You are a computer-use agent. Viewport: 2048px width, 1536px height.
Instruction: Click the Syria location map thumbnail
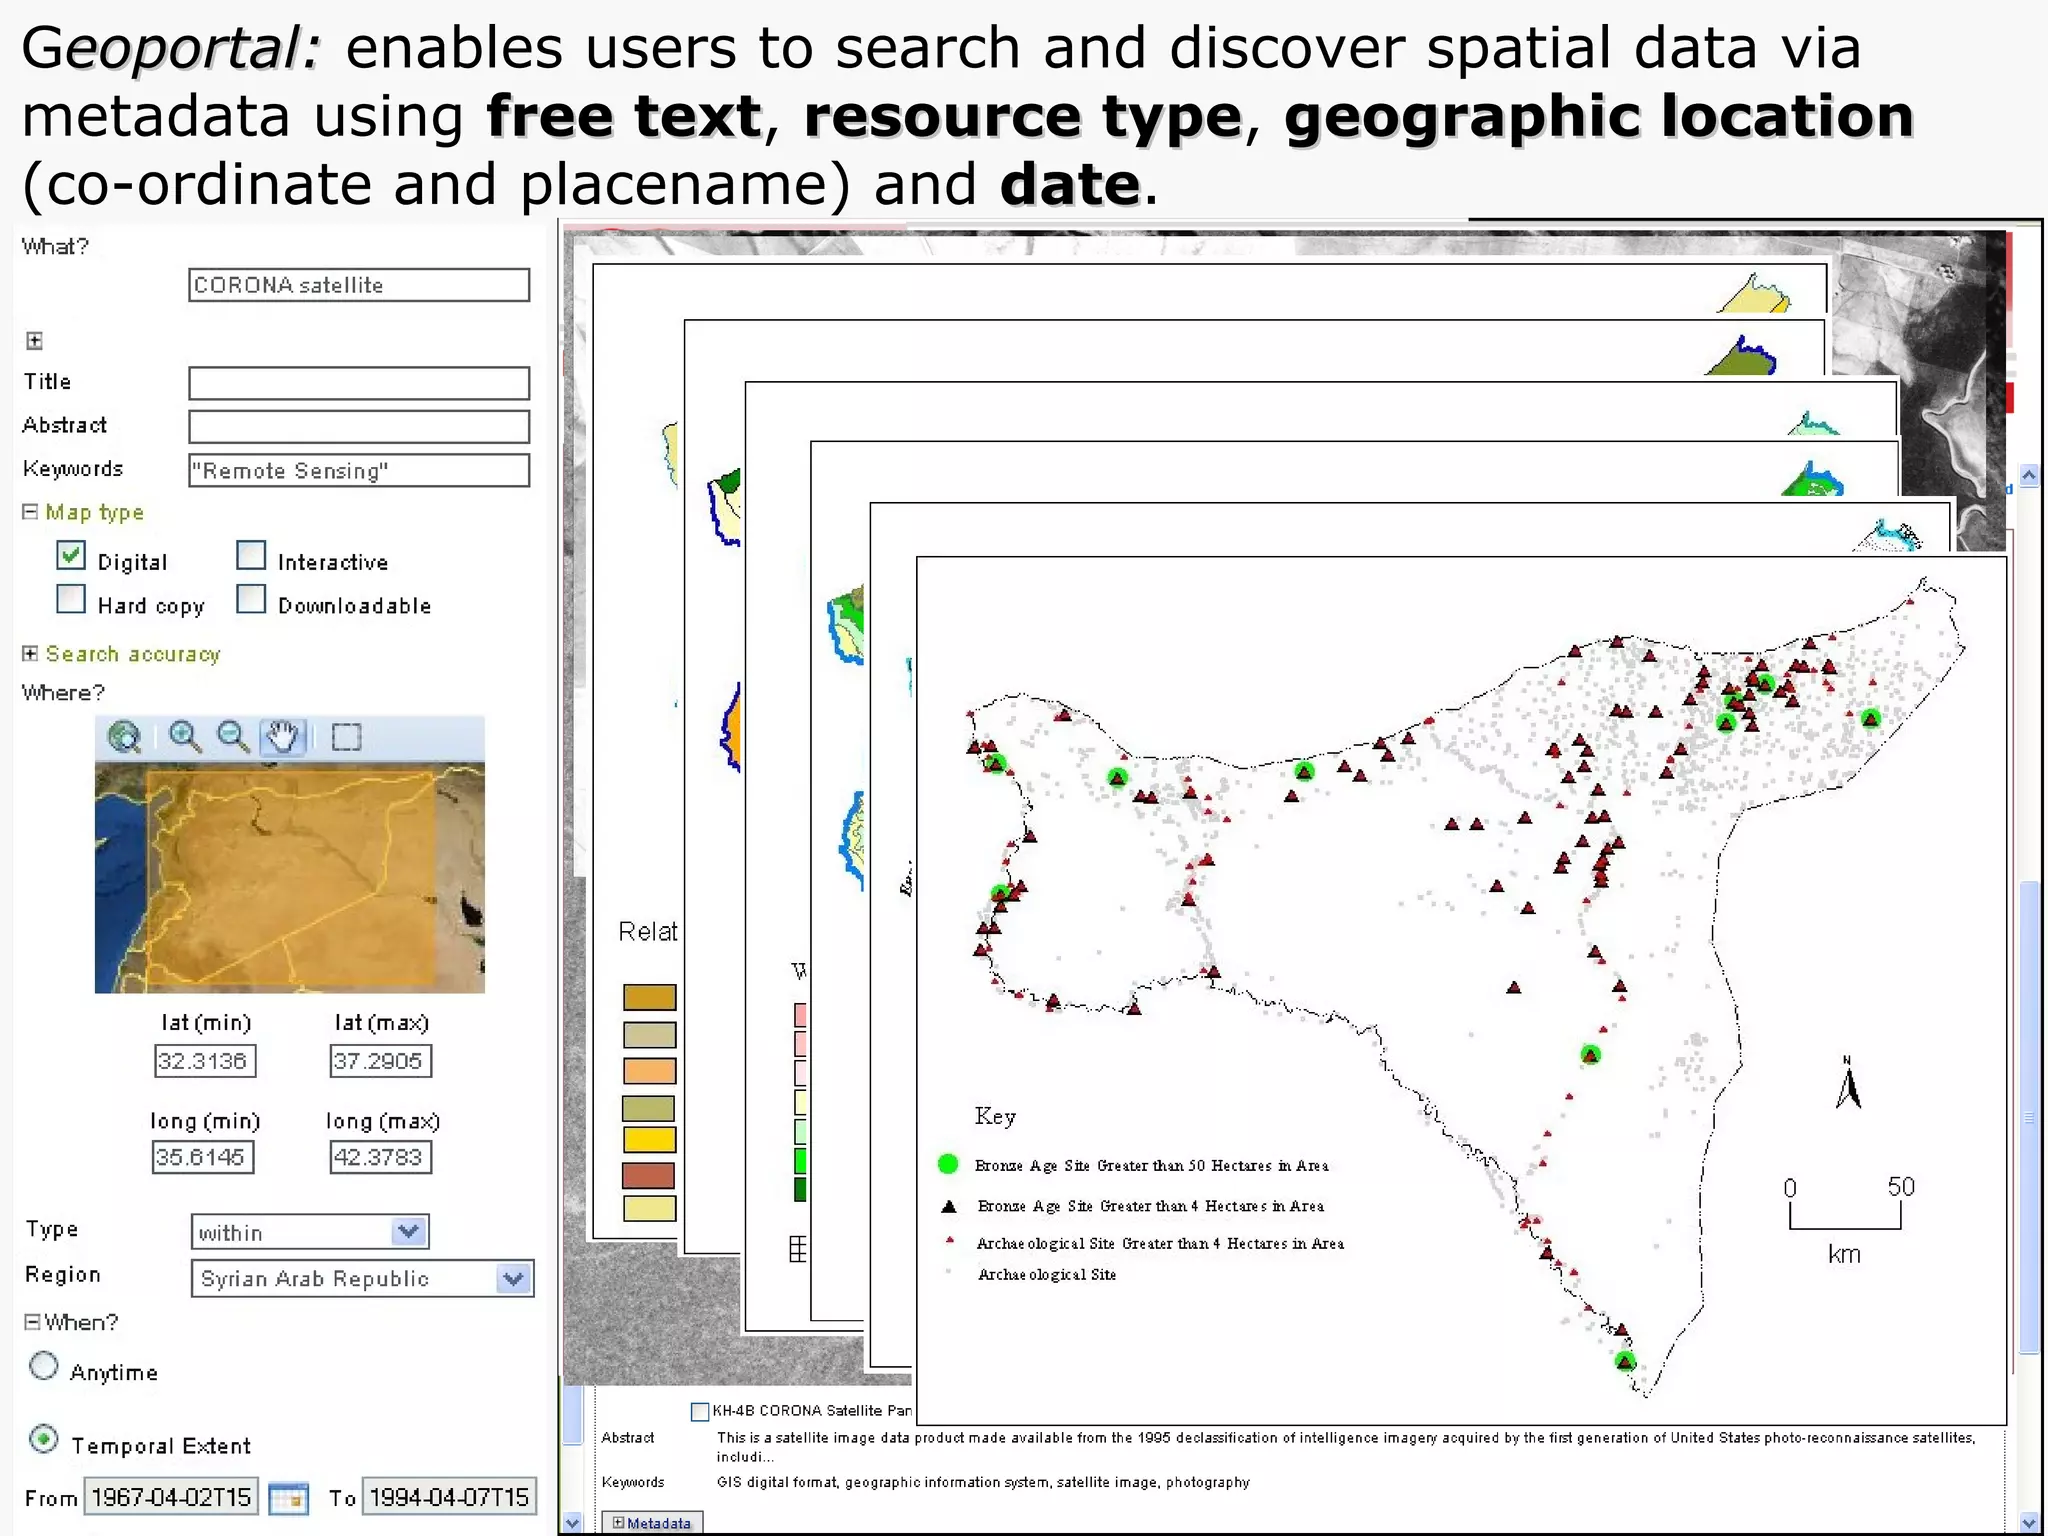pyautogui.click(x=290, y=878)
